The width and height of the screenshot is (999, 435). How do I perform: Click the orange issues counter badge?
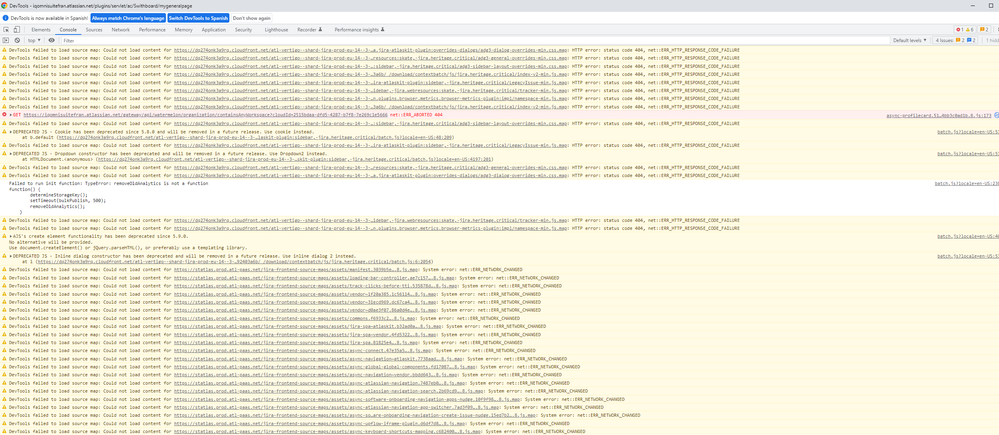(x=984, y=30)
